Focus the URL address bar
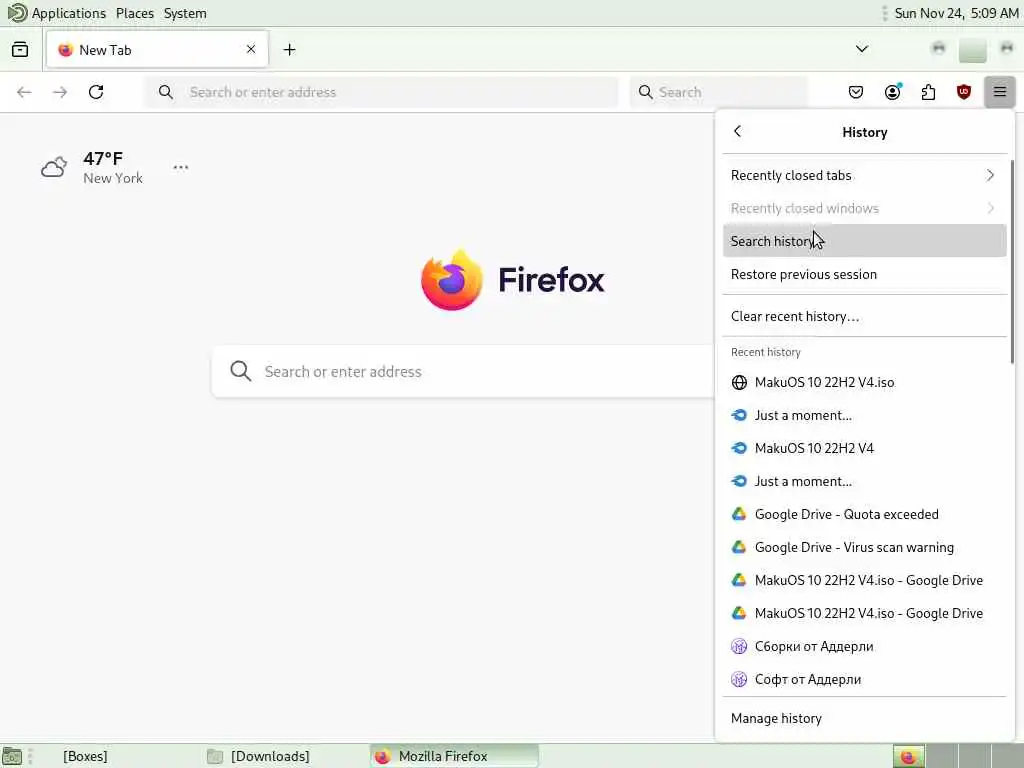 pyautogui.click(x=381, y=92)
